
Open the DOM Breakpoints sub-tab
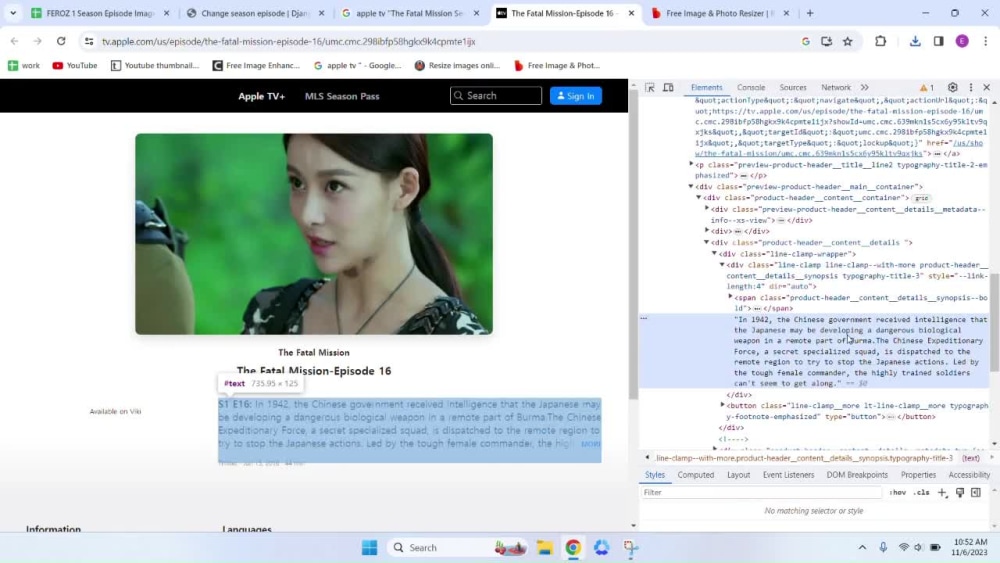pyautogui.click(x=857, y=475)
